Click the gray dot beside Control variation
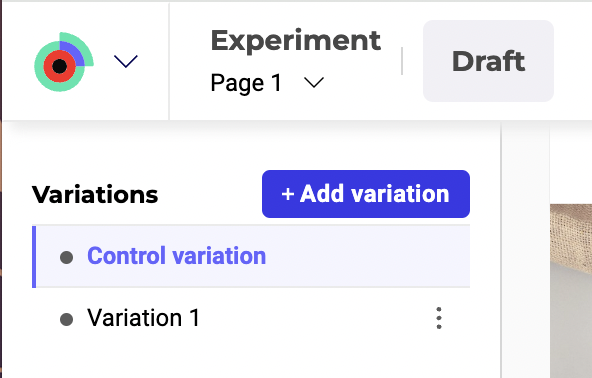 66,258
